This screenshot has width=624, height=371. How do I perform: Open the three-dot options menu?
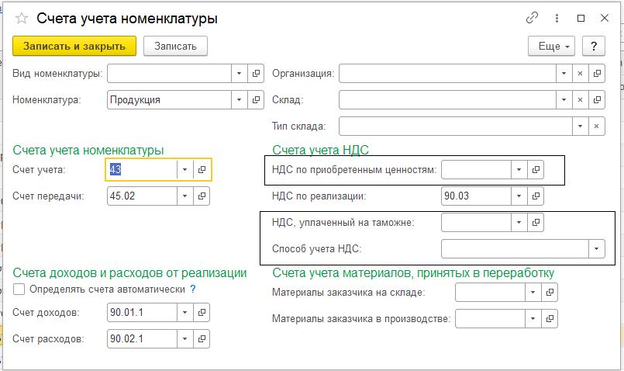[x=557, y=18]
